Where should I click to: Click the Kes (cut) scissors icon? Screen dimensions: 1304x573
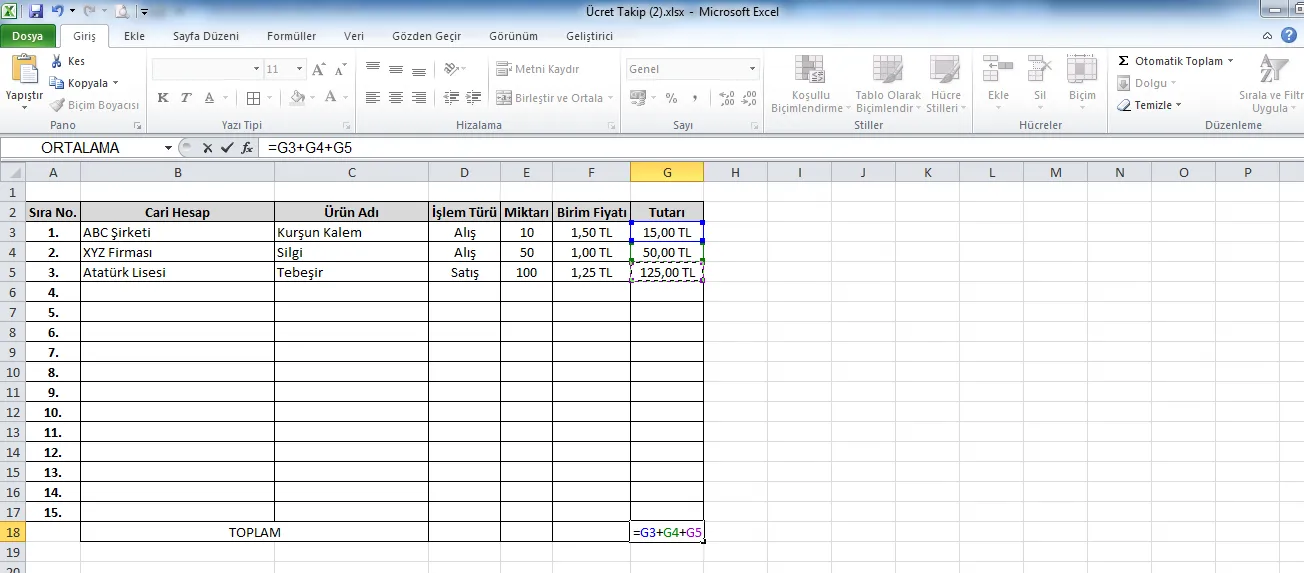(57, 61)
